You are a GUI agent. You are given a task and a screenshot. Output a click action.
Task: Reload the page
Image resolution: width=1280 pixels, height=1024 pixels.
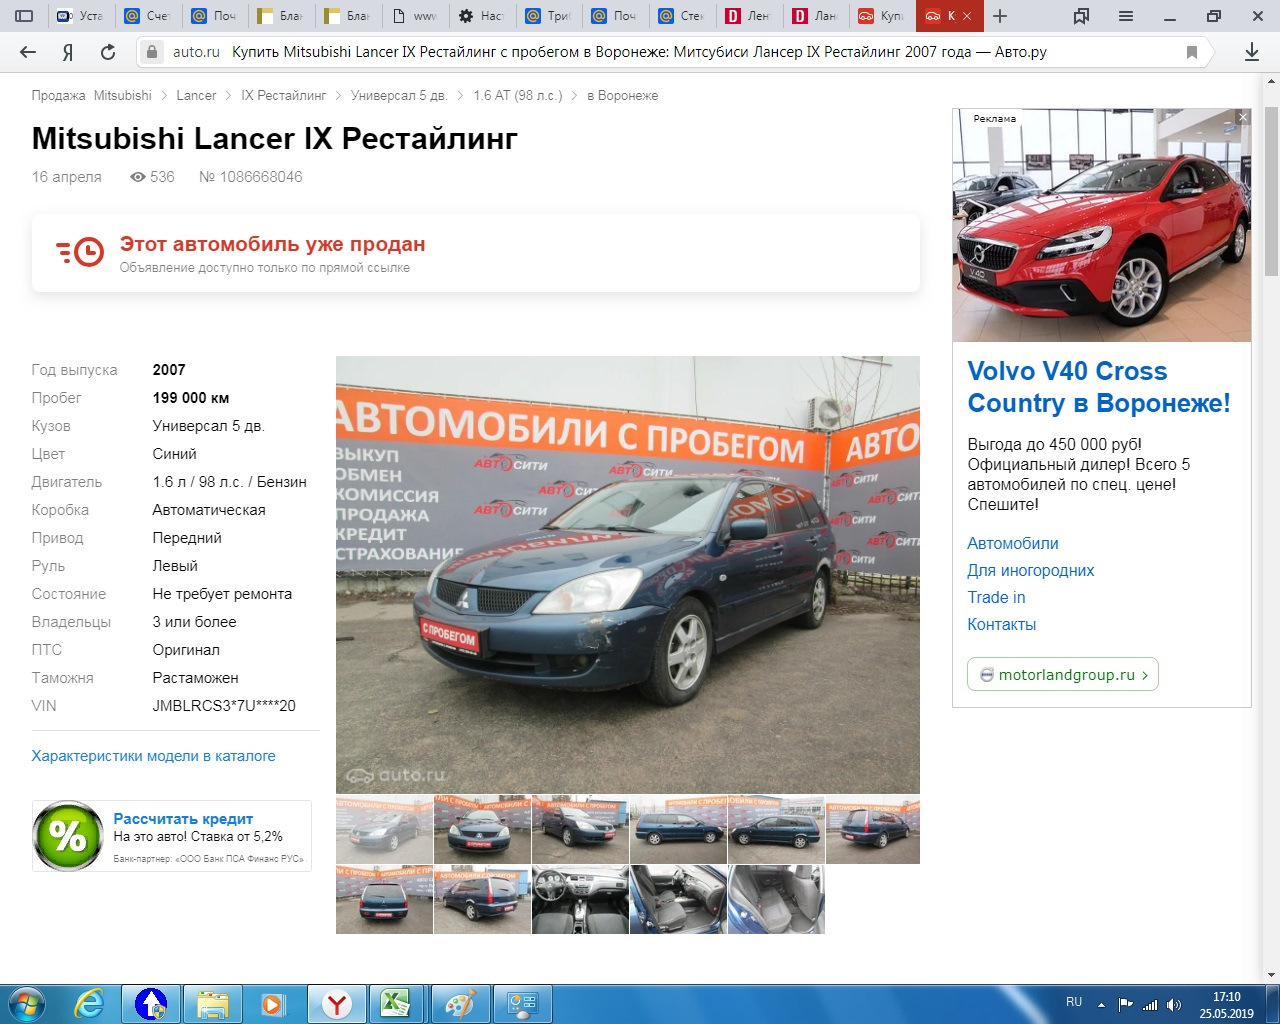(108, 52)
